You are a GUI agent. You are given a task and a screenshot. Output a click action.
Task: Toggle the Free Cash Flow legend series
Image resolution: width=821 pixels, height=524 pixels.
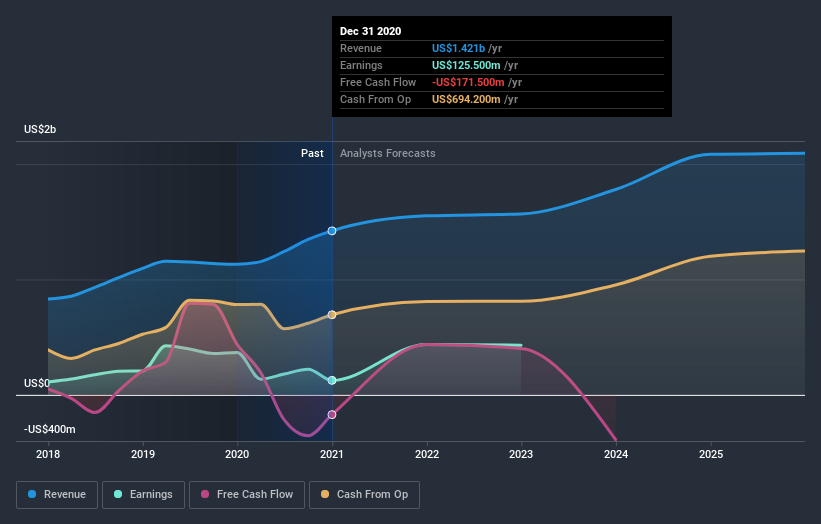[247, 495]
